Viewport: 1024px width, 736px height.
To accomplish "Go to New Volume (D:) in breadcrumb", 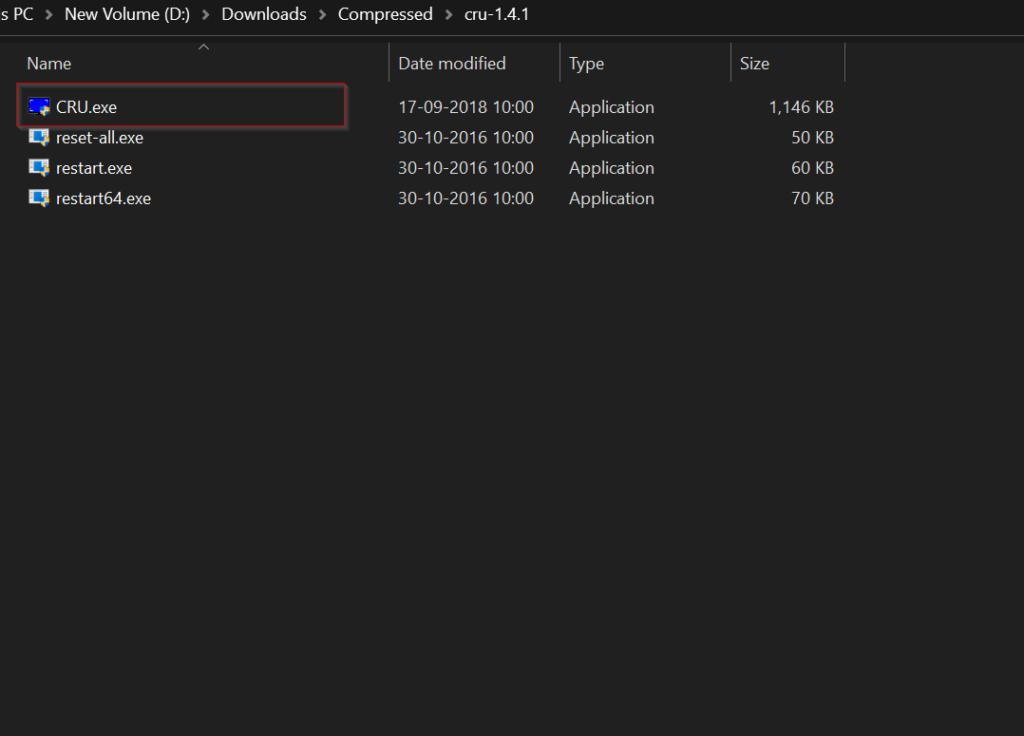I will (x=127, y=14).
